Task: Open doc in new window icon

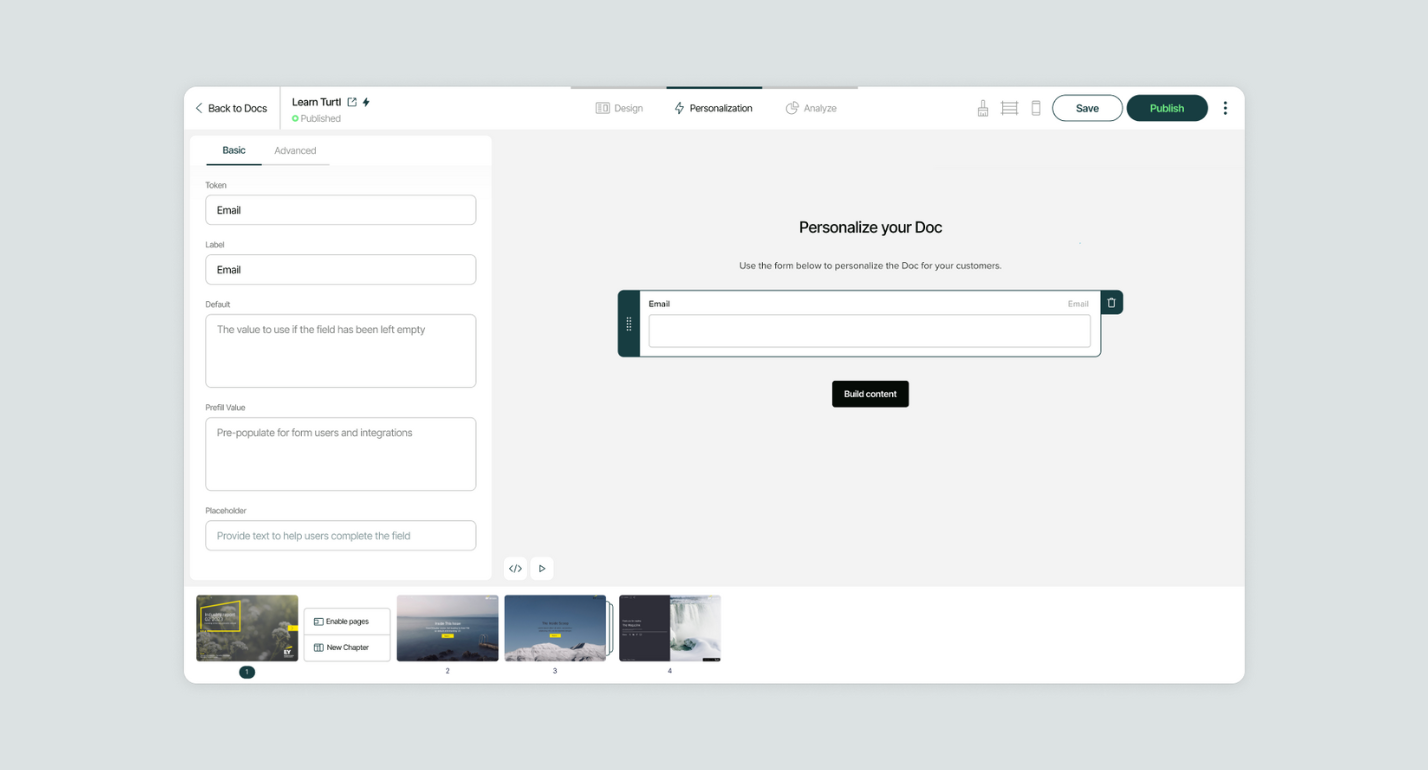Action: [352, 102]
